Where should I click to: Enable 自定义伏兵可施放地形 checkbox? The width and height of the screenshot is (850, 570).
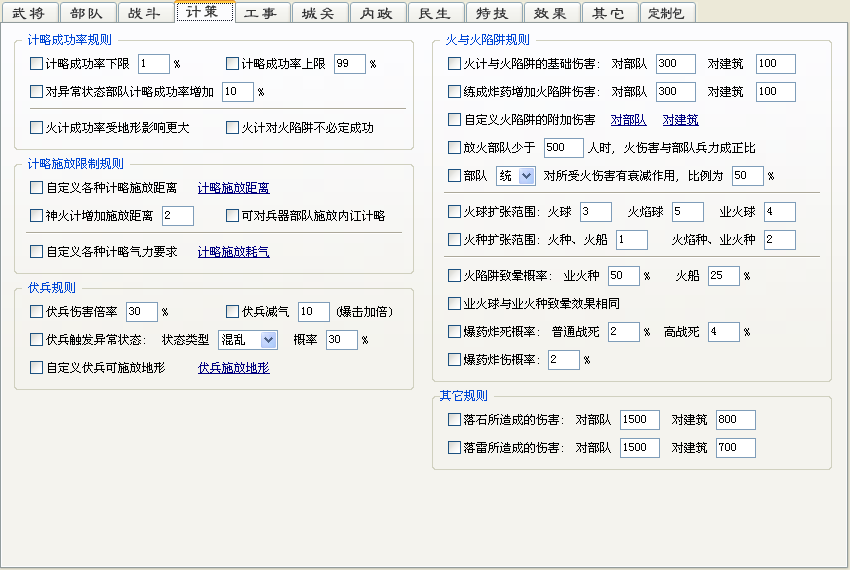(36, 368)
